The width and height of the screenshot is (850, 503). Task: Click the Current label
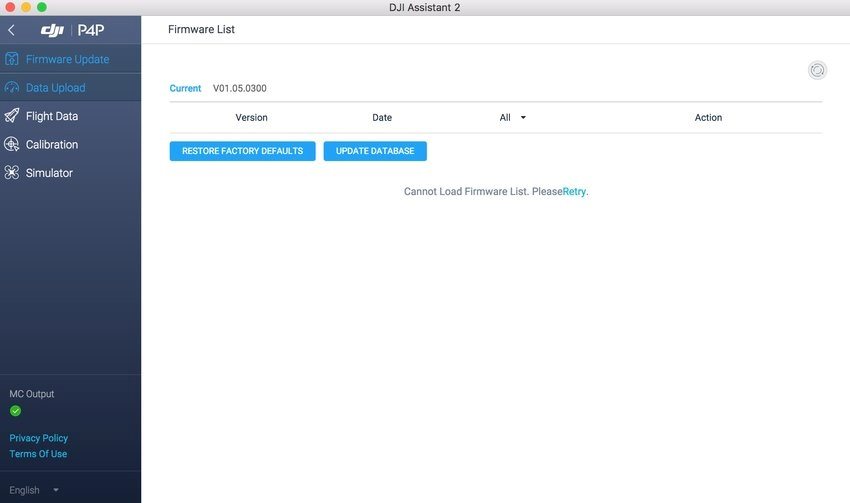pyautogui.click(x=185, y=88)
